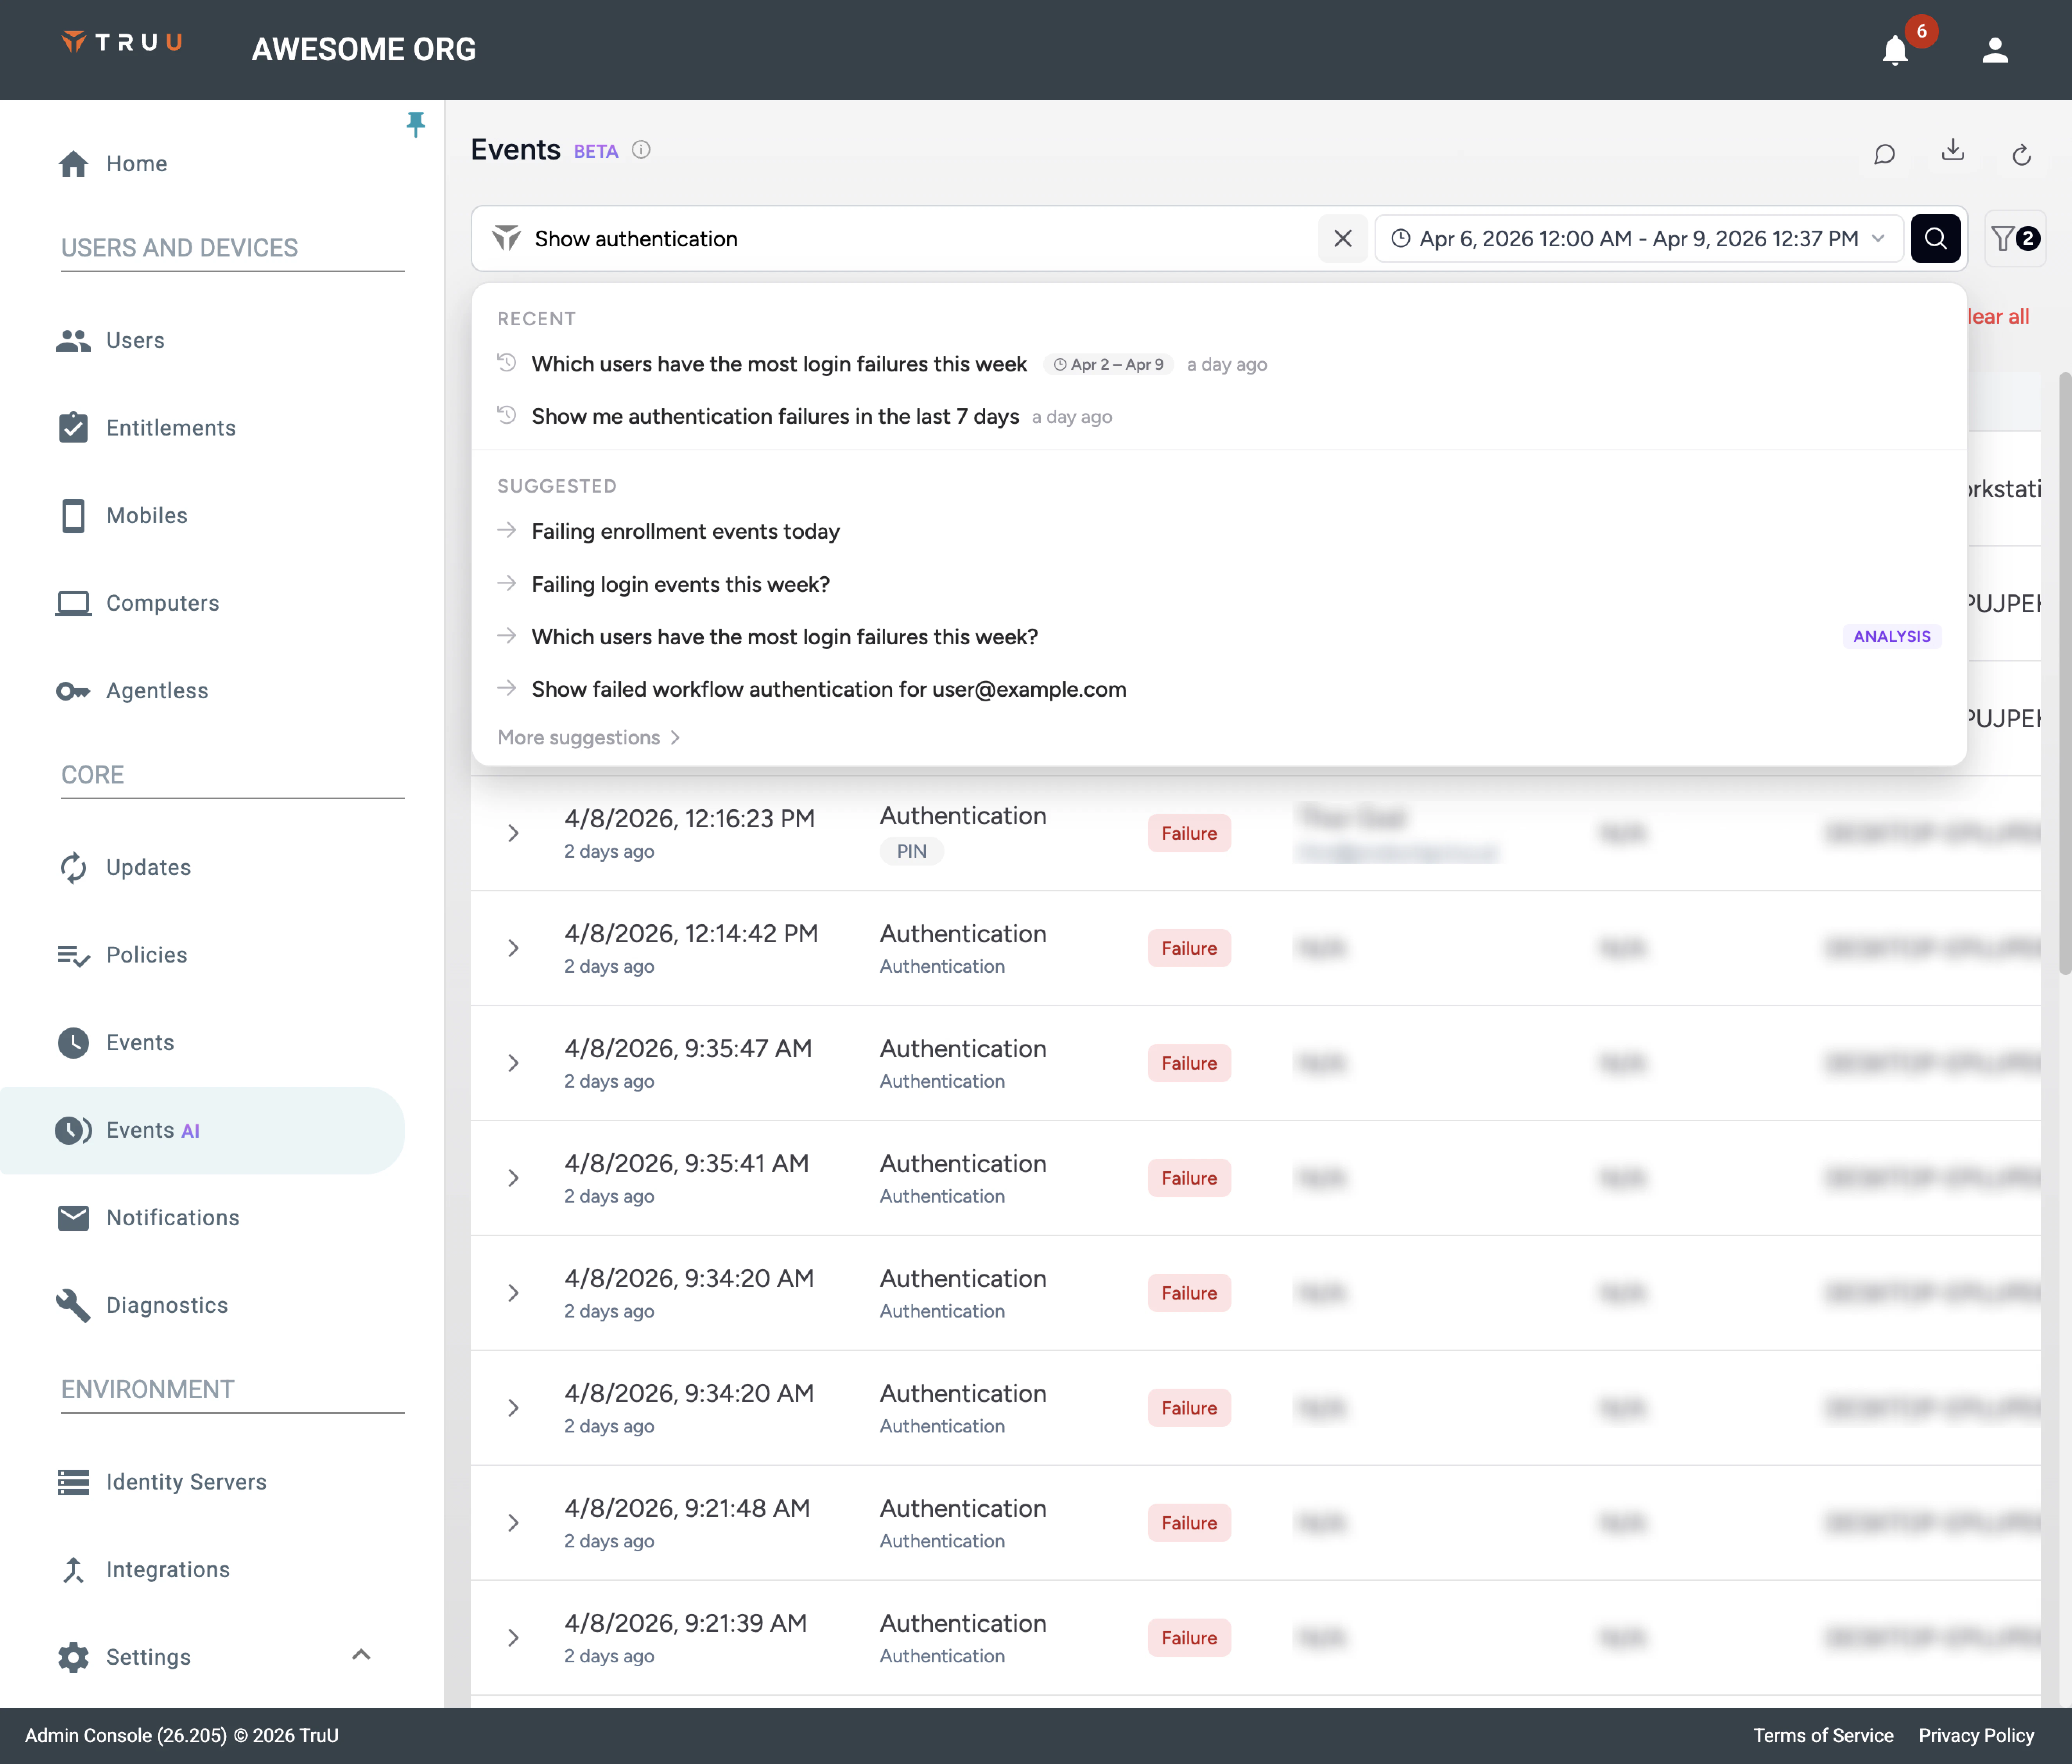Expand the 9:35:47 AM event row
This screenshot has height=1764, width=2072.
click(513, 1063)
